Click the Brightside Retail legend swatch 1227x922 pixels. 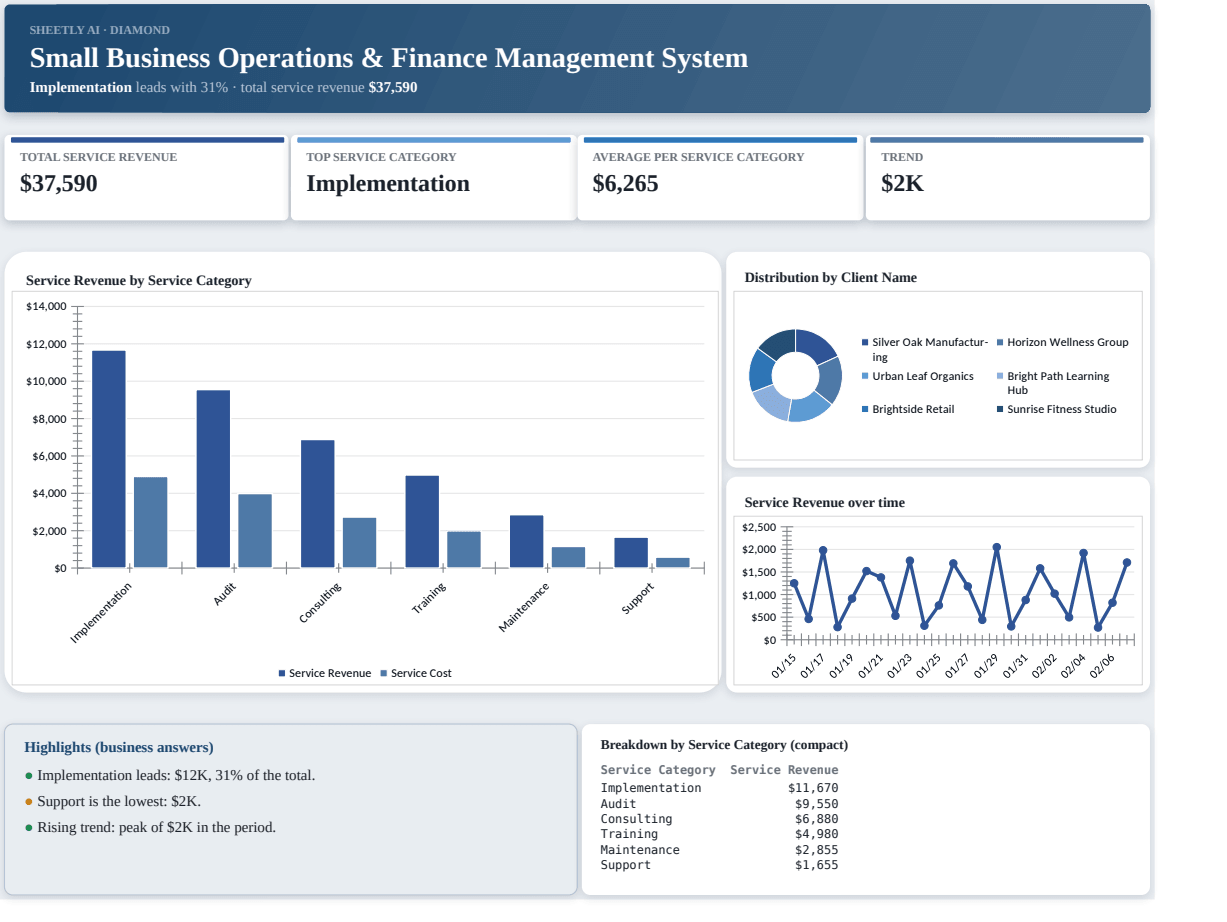pos(865,410)
